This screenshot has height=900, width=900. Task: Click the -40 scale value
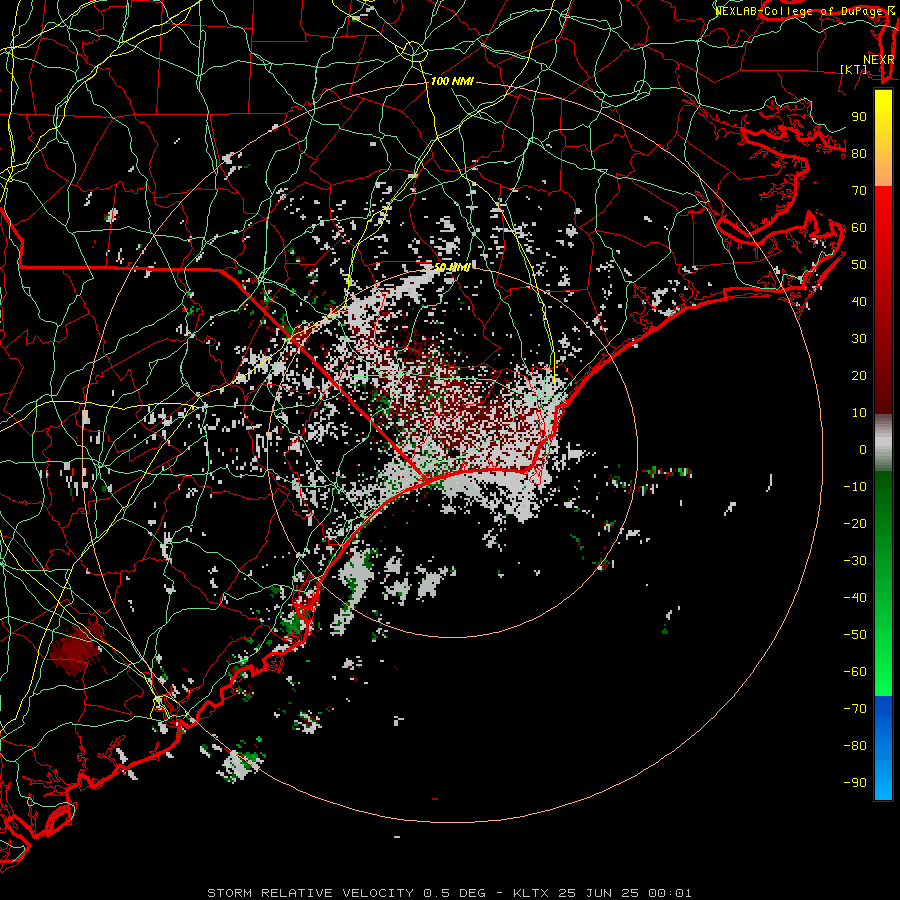point(855,598)
